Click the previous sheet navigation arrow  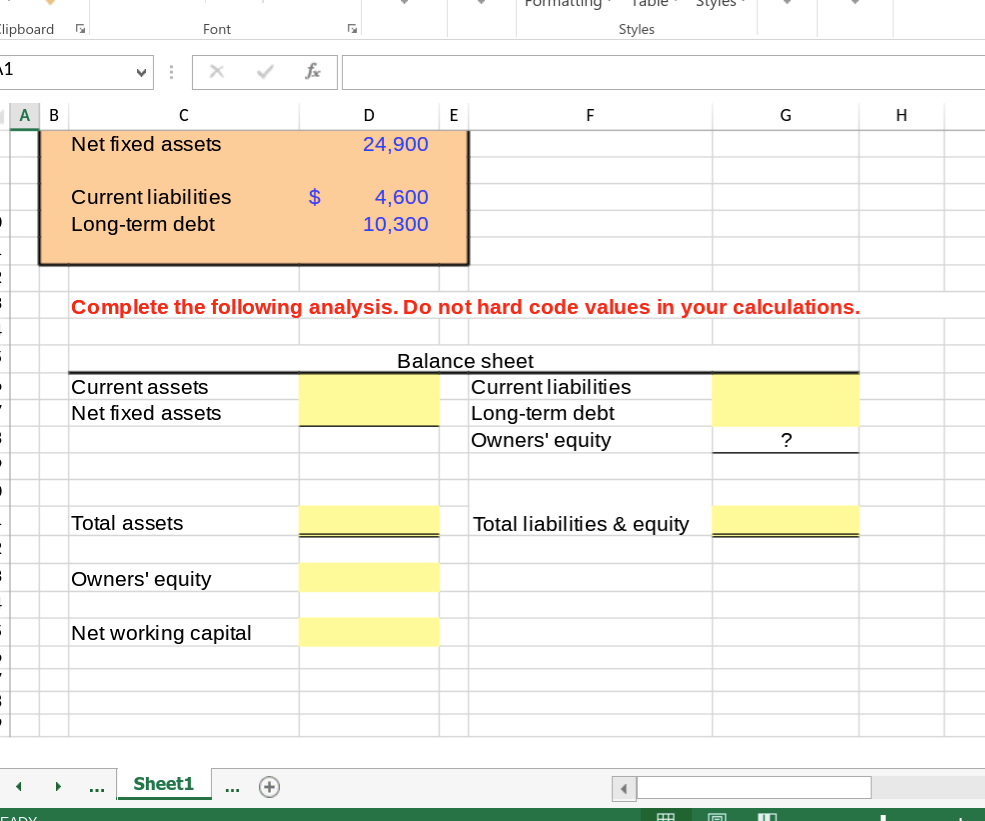[18, 787]
